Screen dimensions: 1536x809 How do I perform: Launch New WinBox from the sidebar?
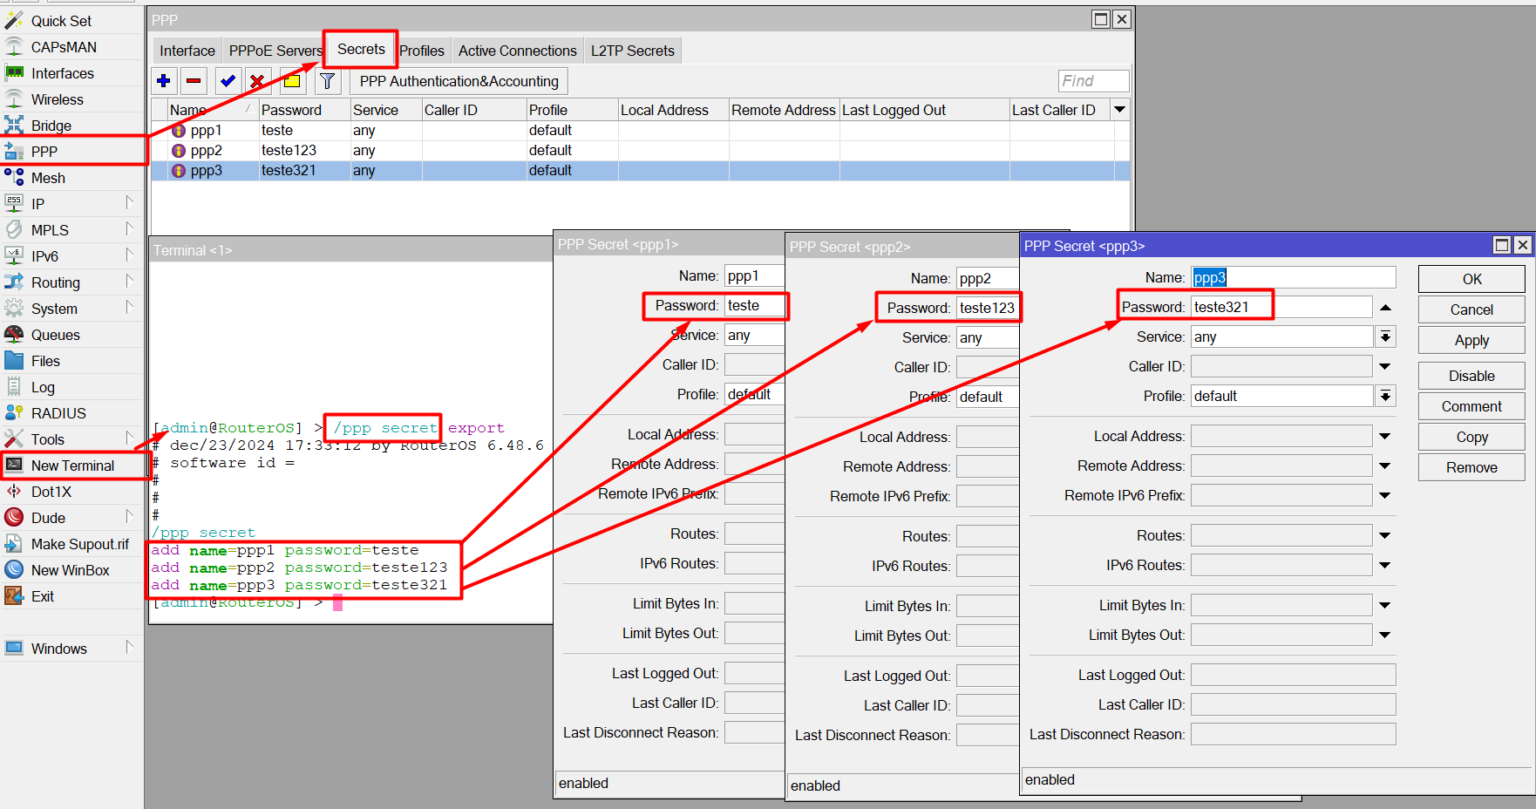pos(70,569)
